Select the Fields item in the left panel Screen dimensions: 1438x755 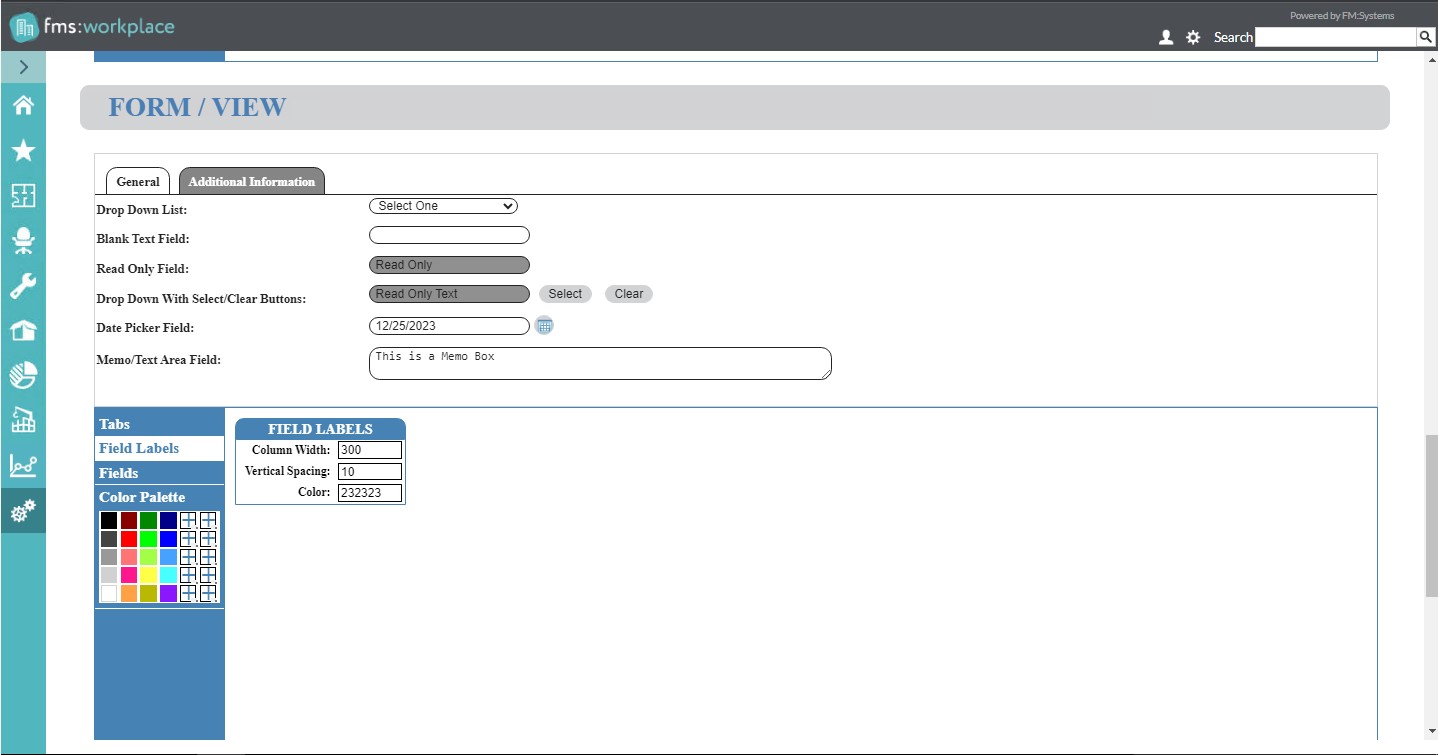click(119, 473)
